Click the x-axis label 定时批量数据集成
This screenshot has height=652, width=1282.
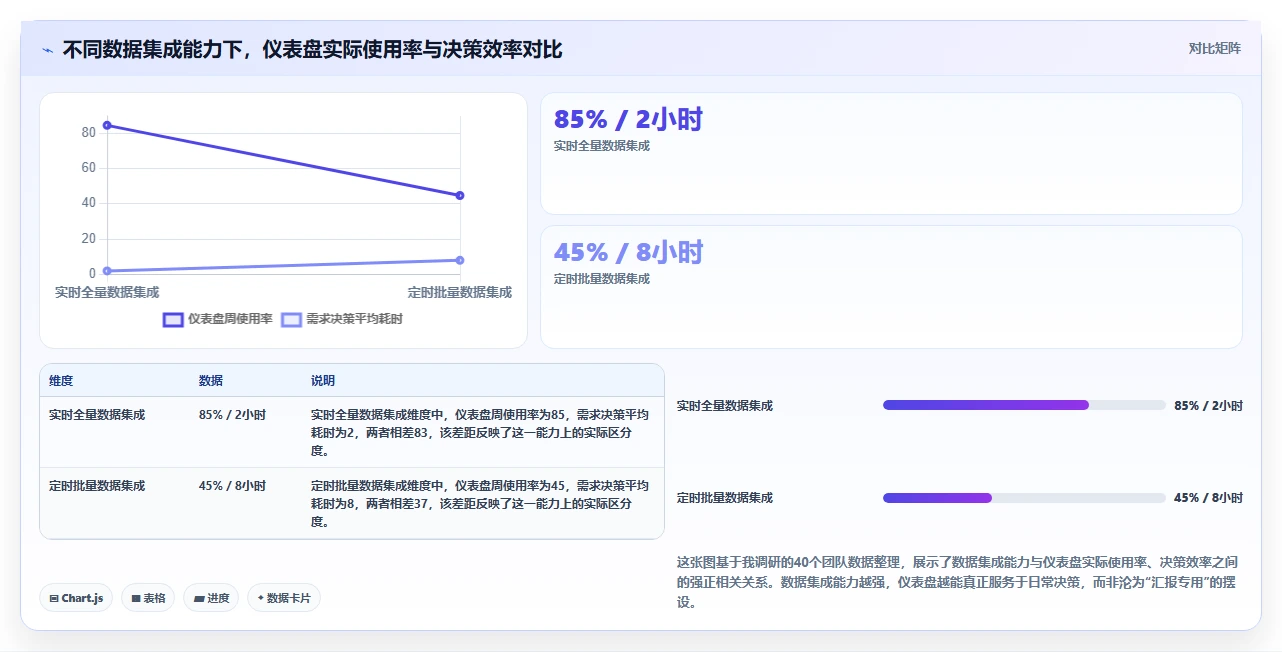[x=460, y=292]
